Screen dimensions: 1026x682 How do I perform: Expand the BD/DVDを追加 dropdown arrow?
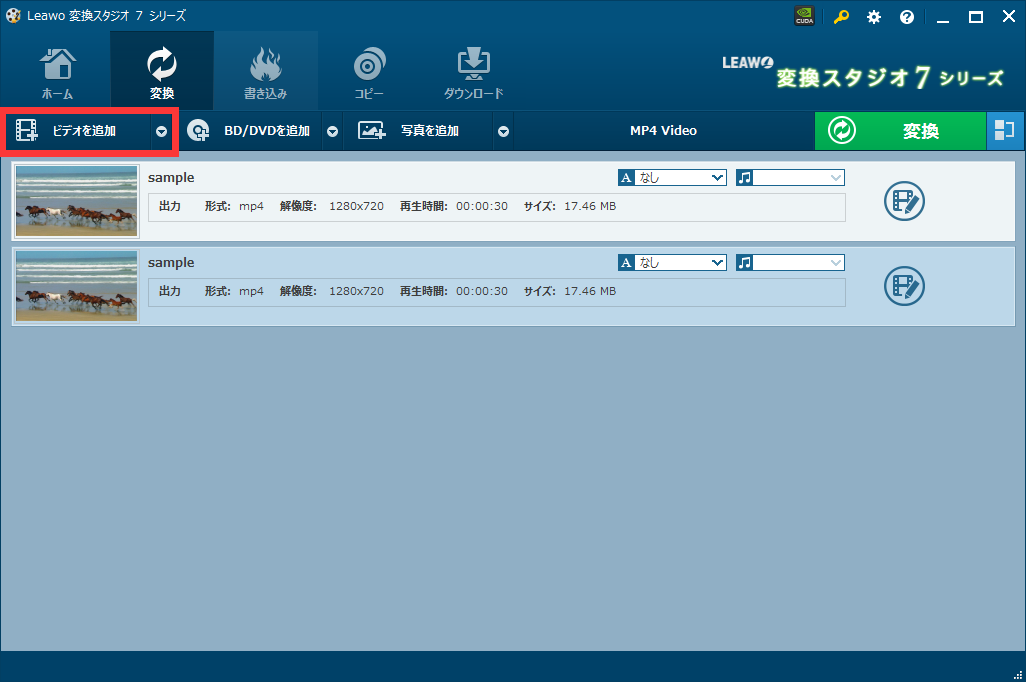click(x=332, y=131)
